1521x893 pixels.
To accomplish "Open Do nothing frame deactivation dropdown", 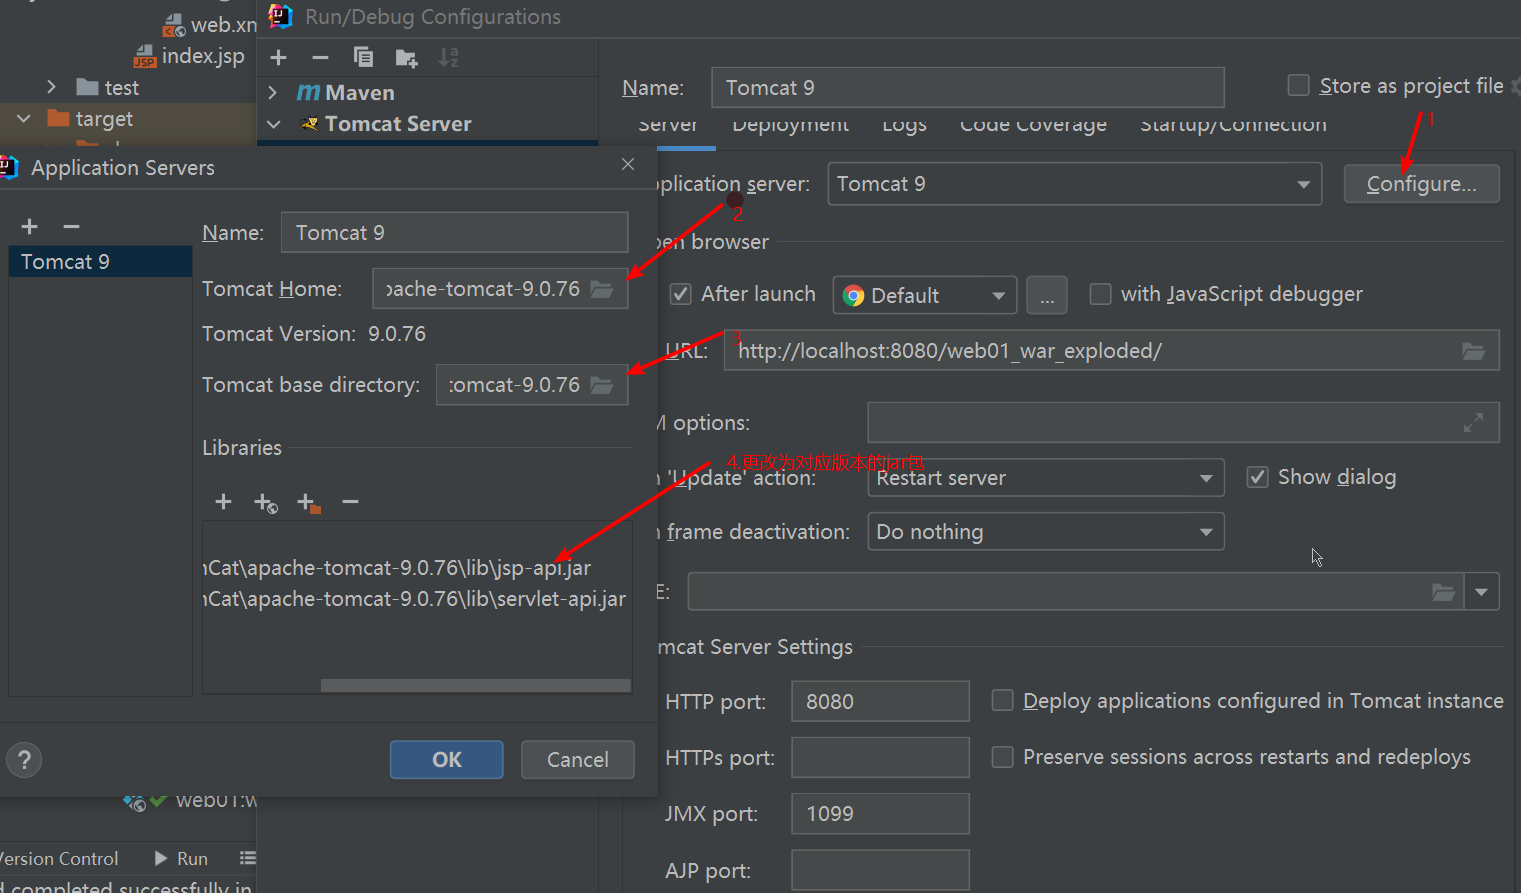I will 1046,532.
